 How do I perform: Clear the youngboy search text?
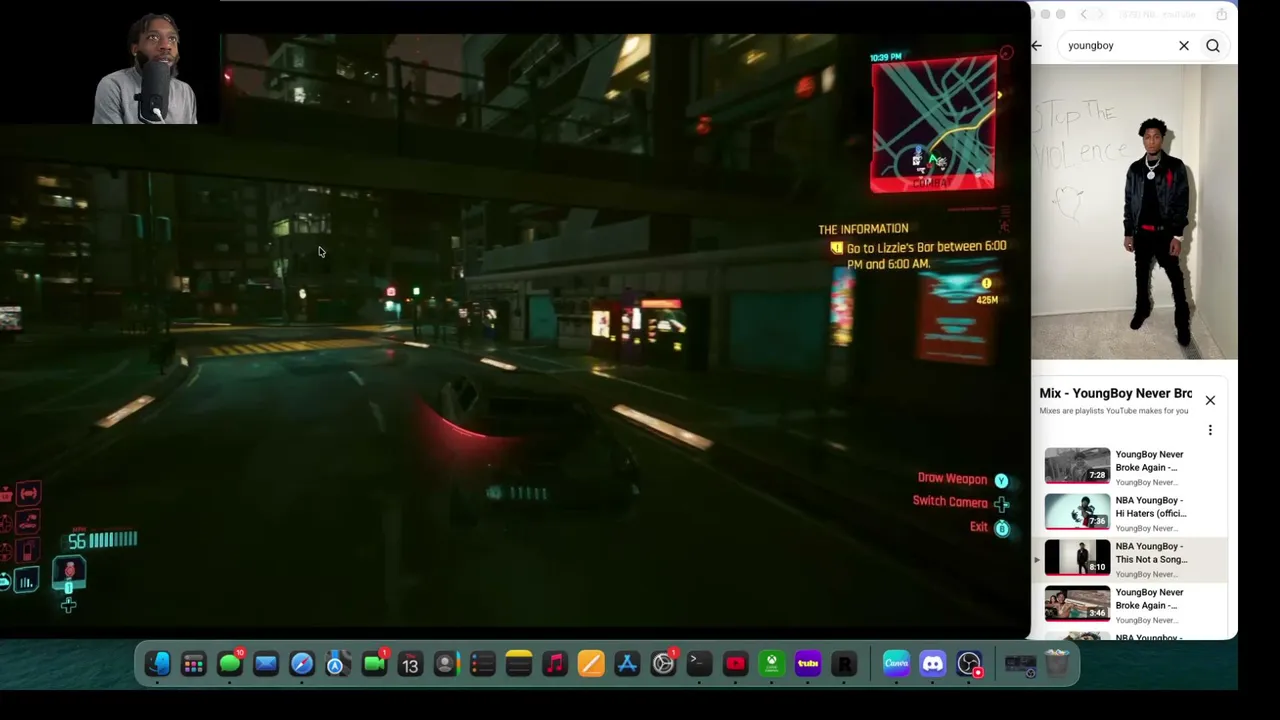[1184, 45]
